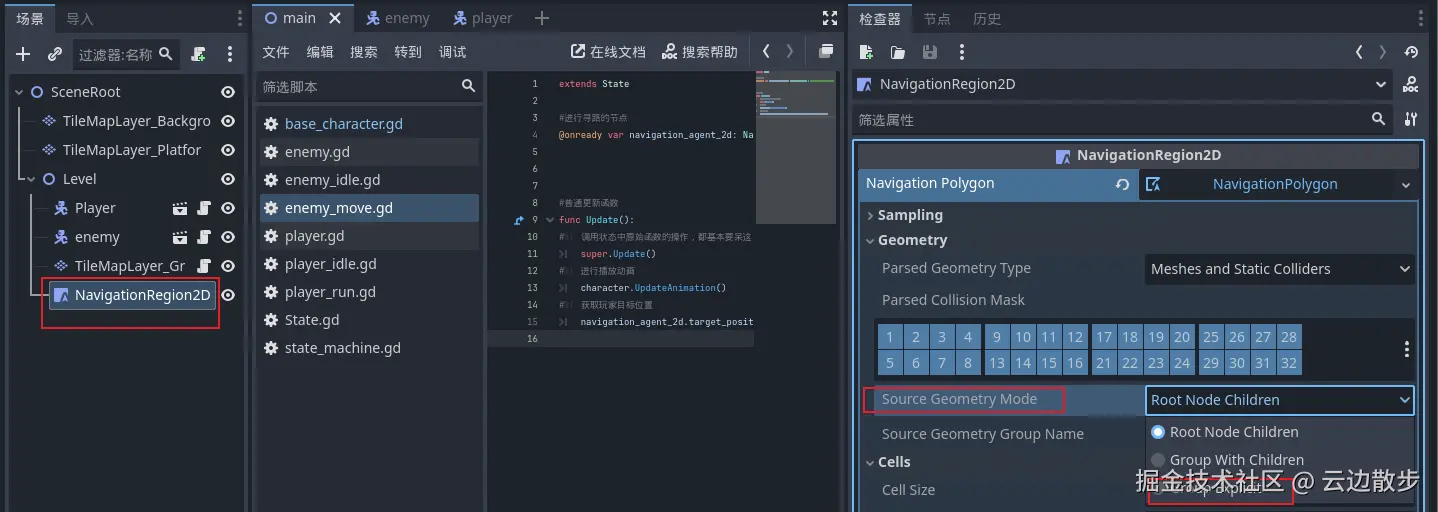
Task: Hide the TileMapLayer_Backgro node
Action: pos(228,121)
